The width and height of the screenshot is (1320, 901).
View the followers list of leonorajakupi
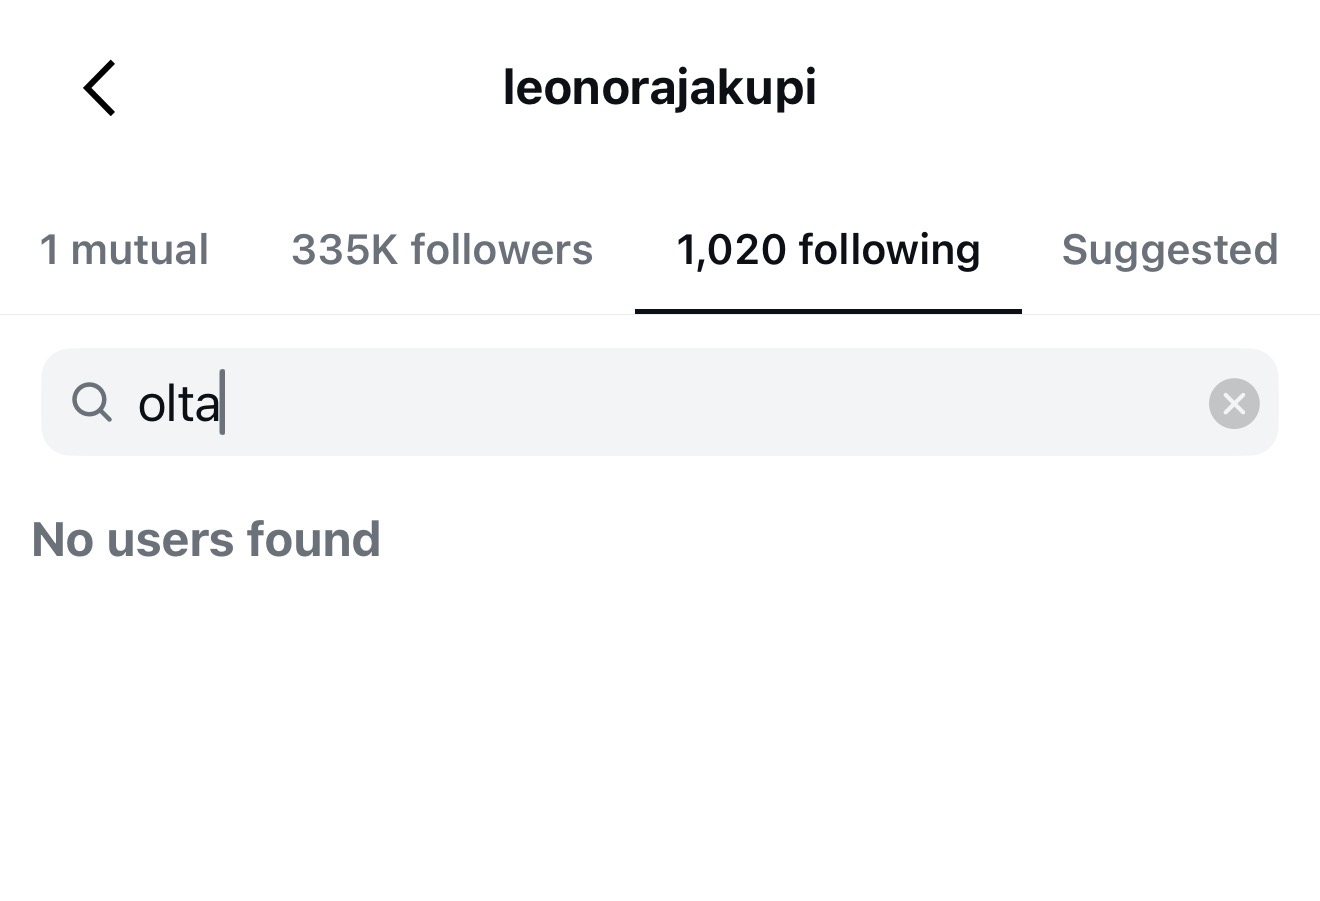tap(442, 250)
